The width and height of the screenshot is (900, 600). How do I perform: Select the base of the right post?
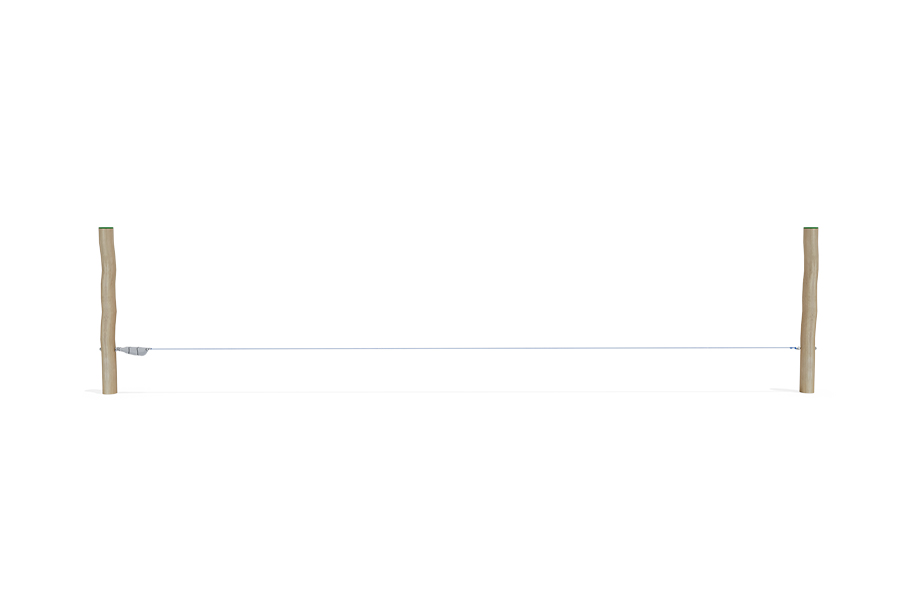(807, 387)
